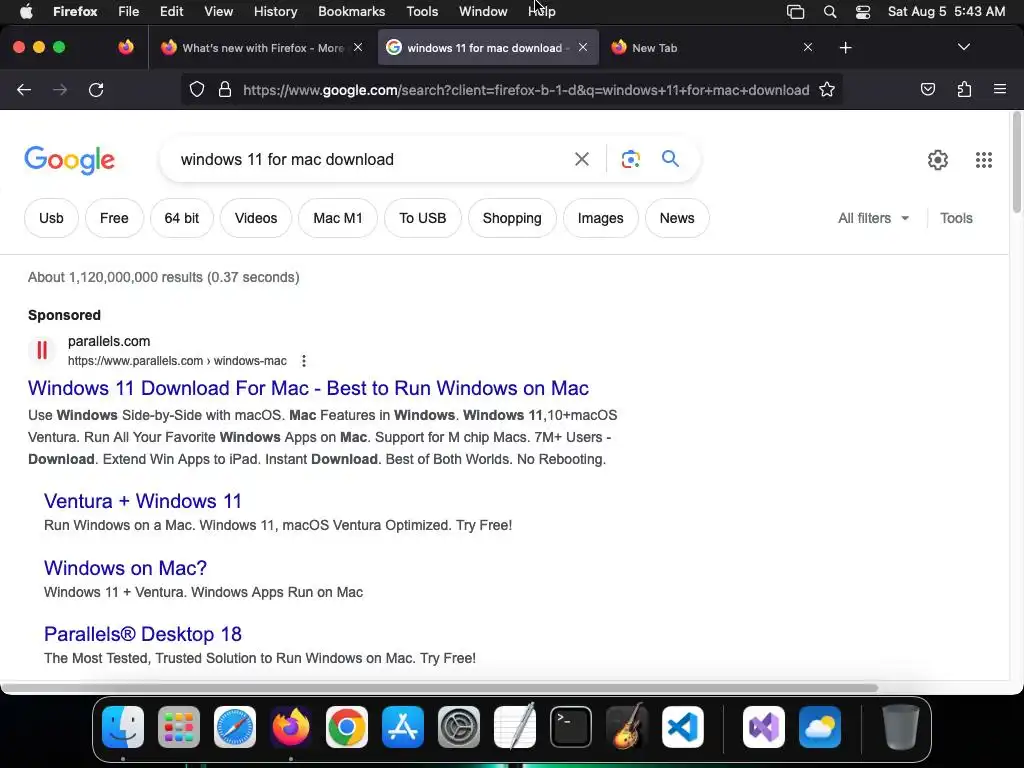Screen dimensions: 1024x768
Task: Open the Tools search options
Action: [955, 218]
